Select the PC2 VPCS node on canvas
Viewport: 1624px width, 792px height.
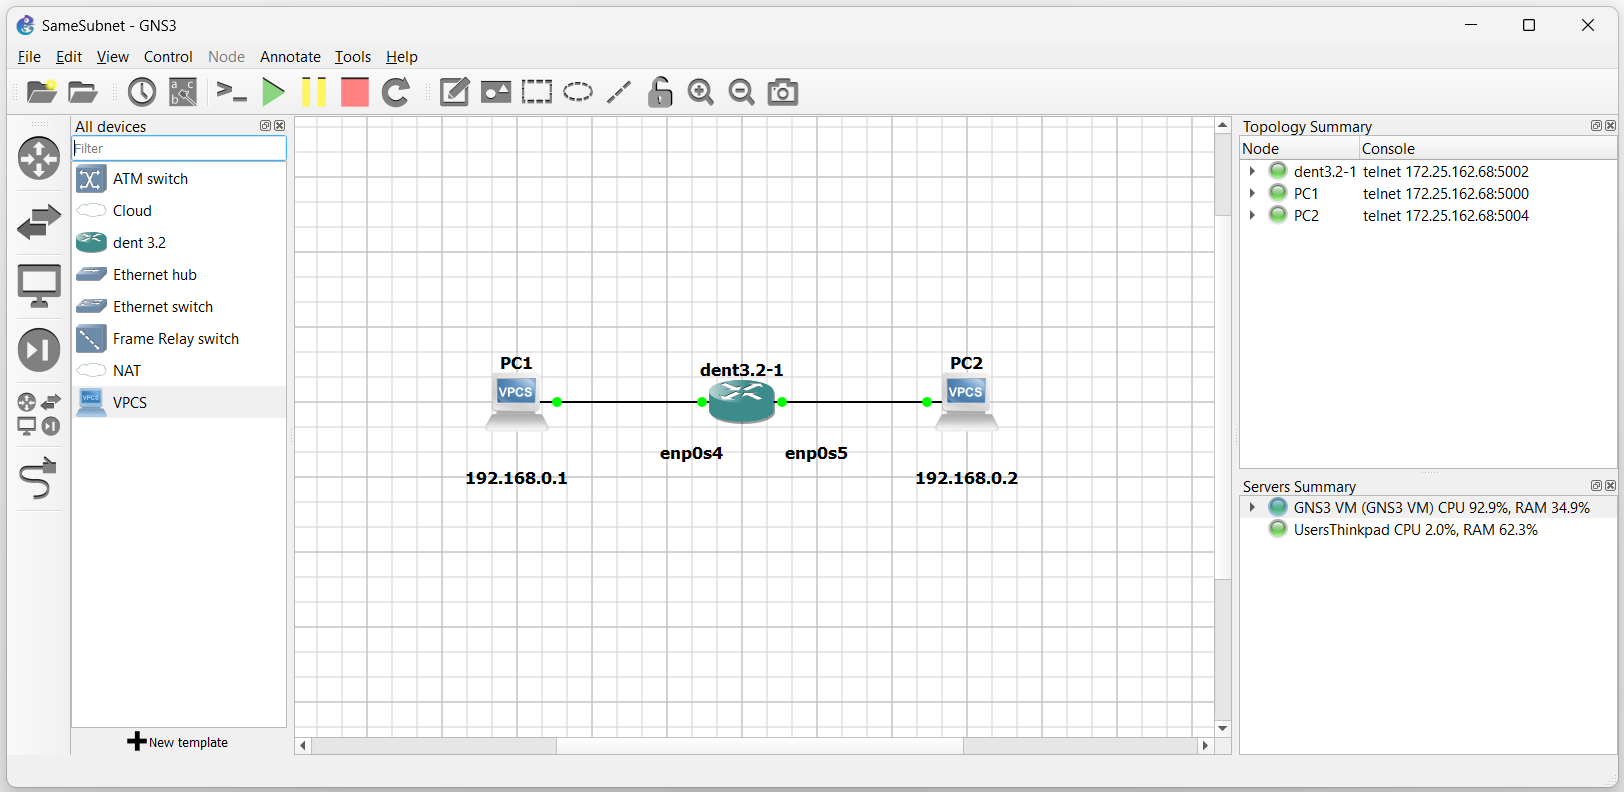[x=966, y=403]
